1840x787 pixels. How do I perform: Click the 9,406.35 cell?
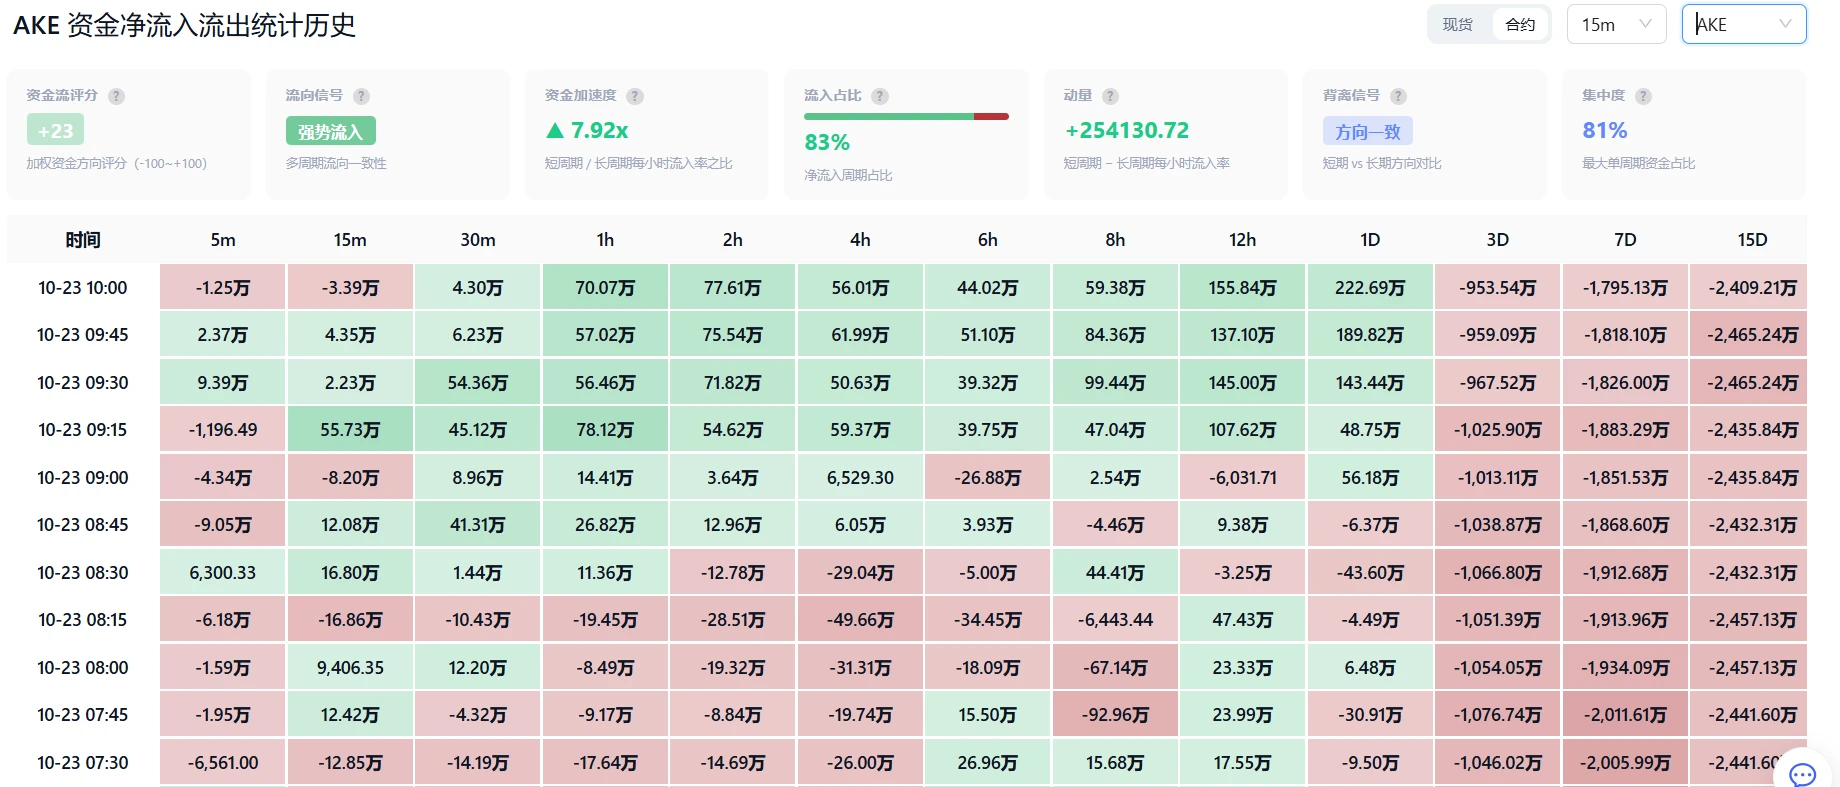[x=350, y=668]
